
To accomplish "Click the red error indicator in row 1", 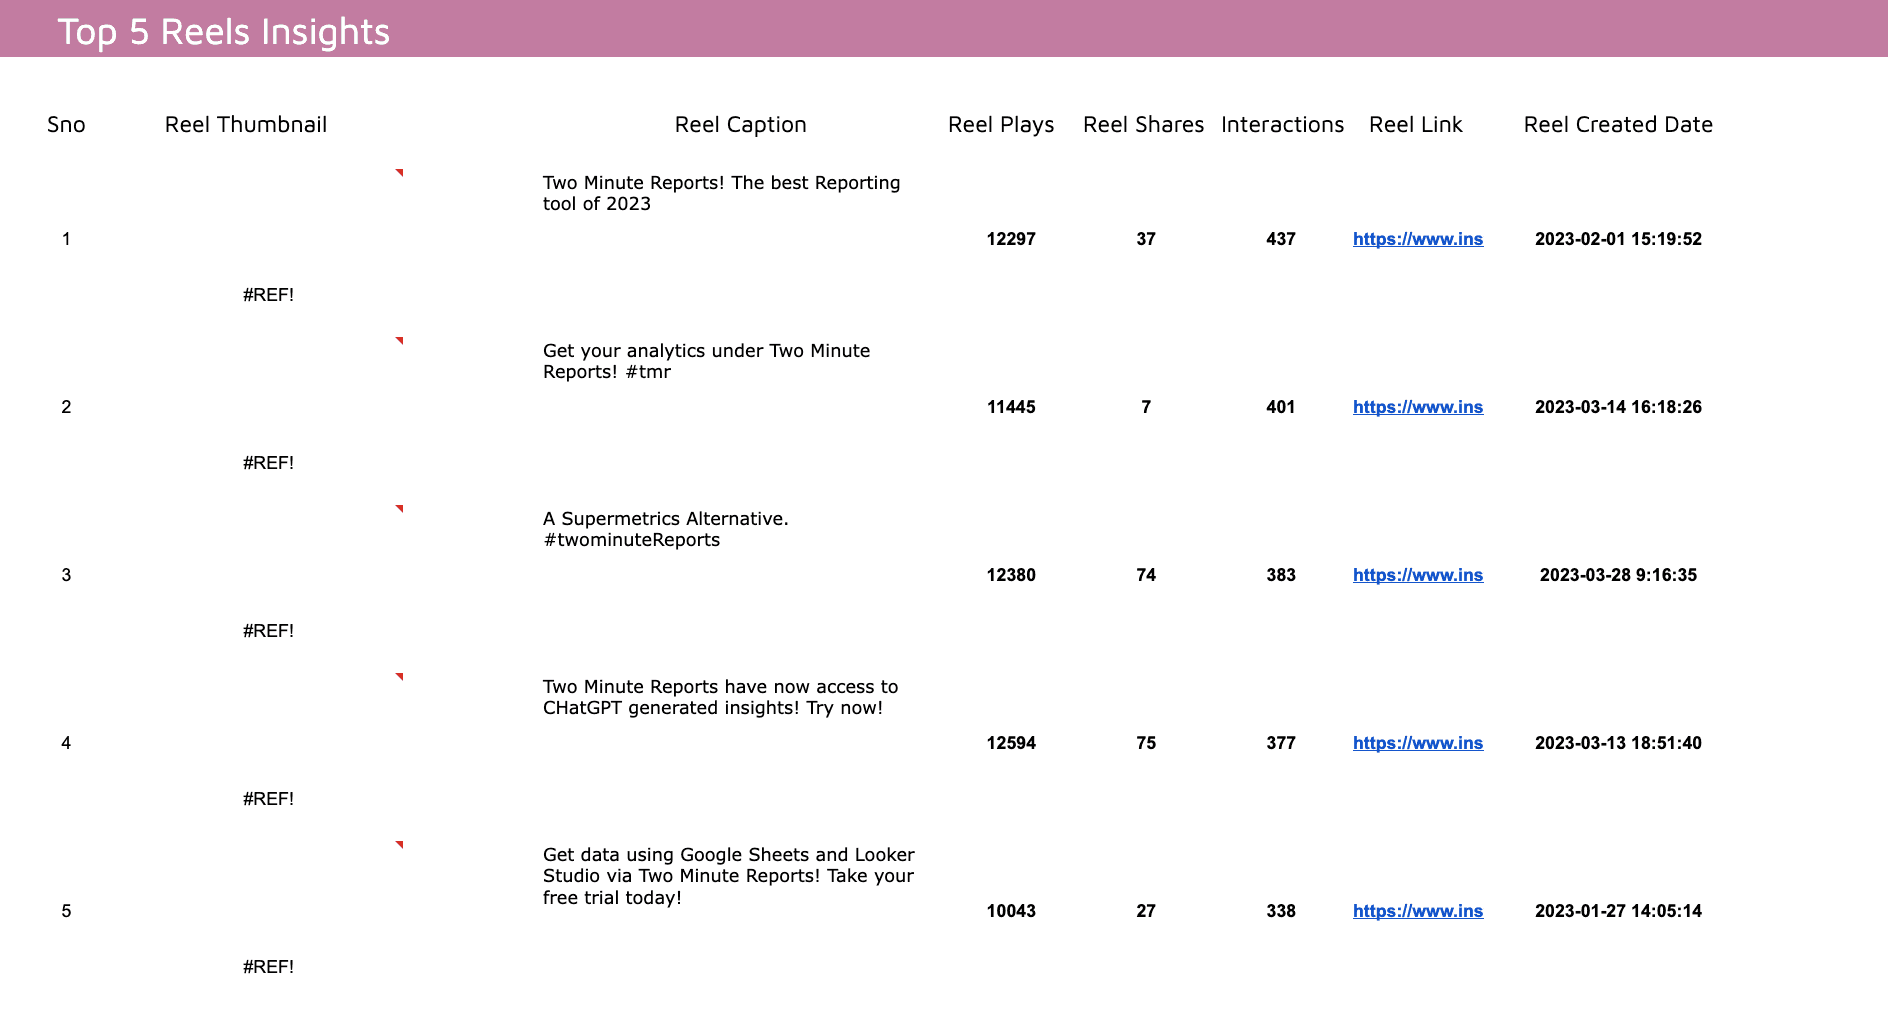I will pyautogui.click(x=400, y=173).
